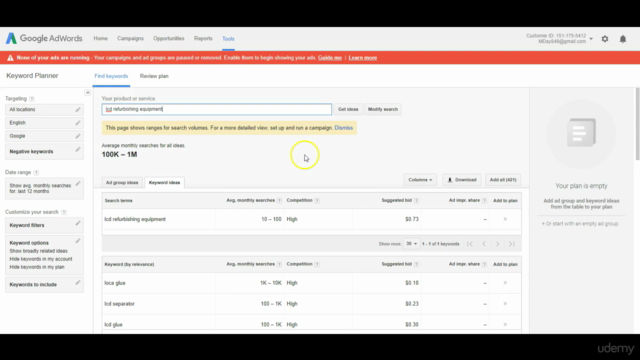Click the Get ideas button
The width and height of the screenshot is (640, 360).
point(348,109)
